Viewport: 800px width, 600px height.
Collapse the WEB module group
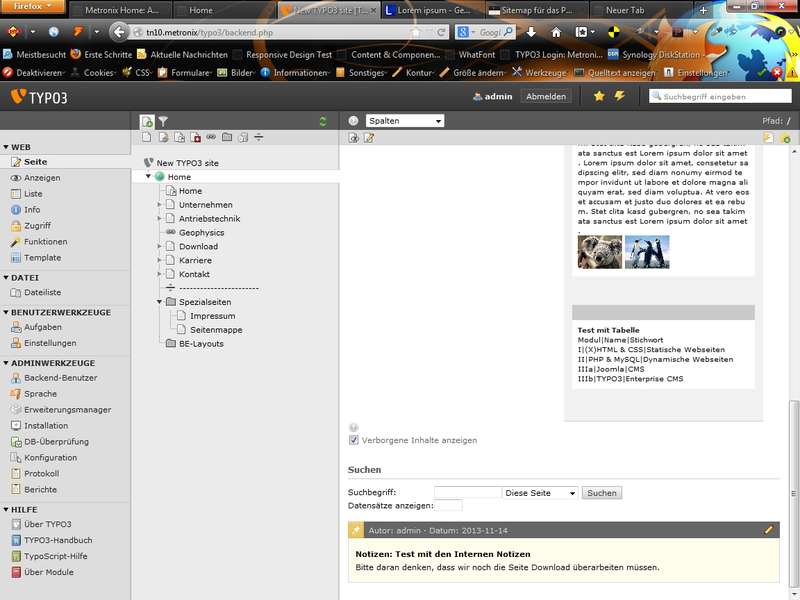[x=5, y=147]
